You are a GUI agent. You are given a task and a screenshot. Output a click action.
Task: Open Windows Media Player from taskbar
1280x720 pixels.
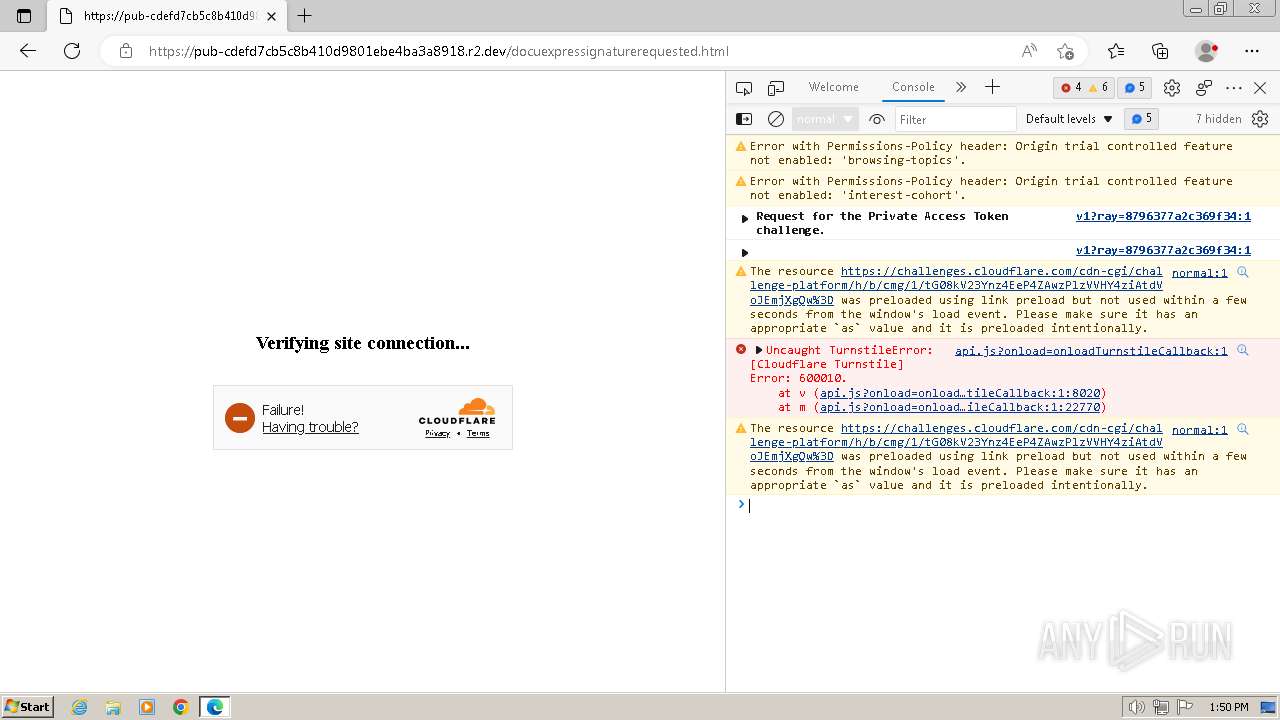[147, 707]
